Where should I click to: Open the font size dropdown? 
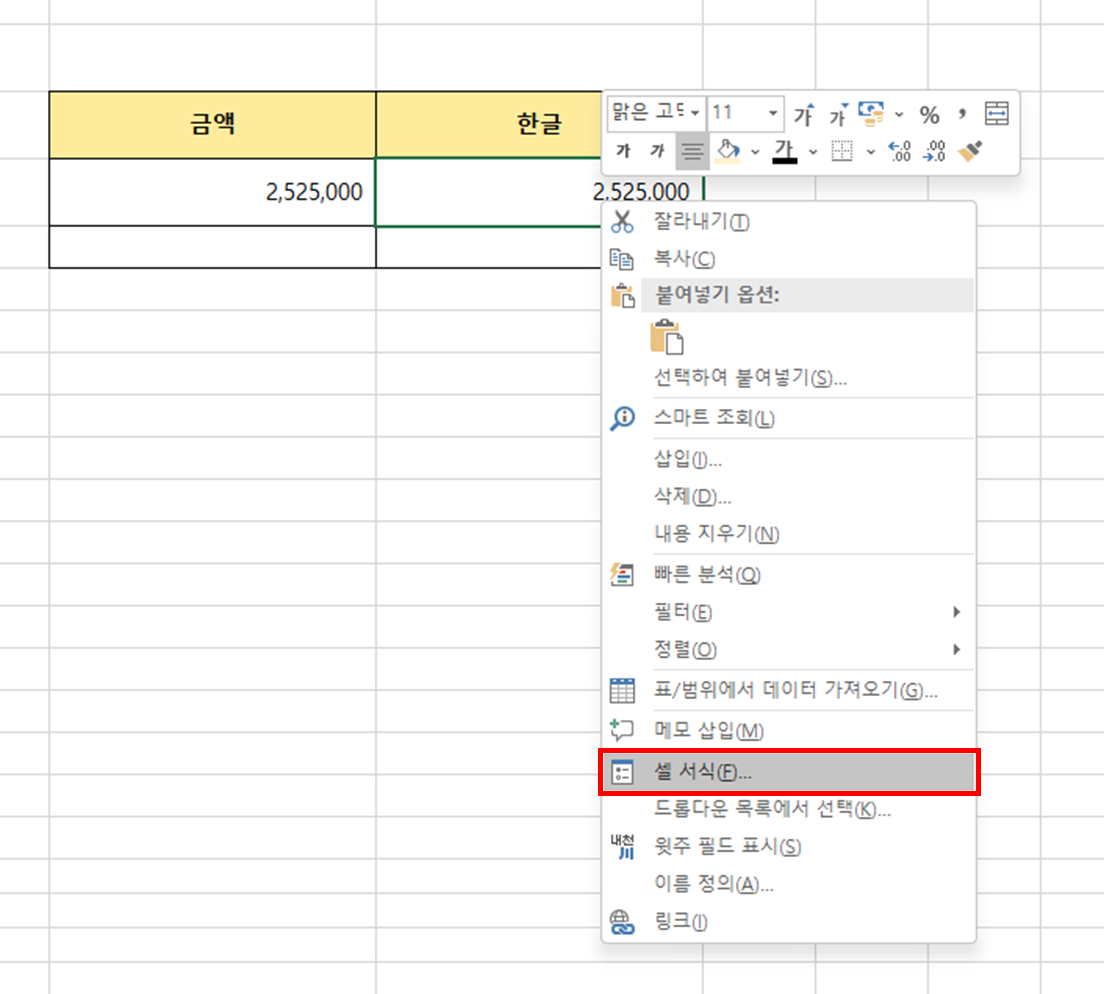click(771, 113)
